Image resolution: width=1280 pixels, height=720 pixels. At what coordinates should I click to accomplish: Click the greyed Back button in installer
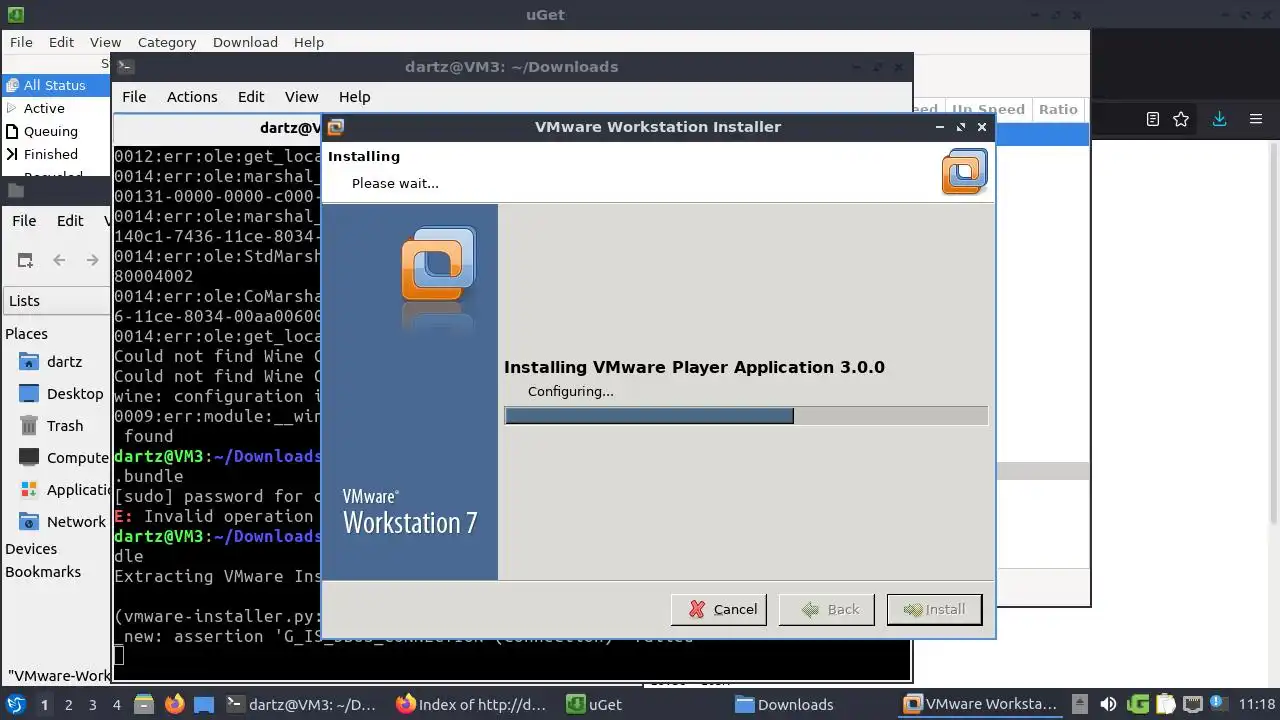(x=827, y=609)
